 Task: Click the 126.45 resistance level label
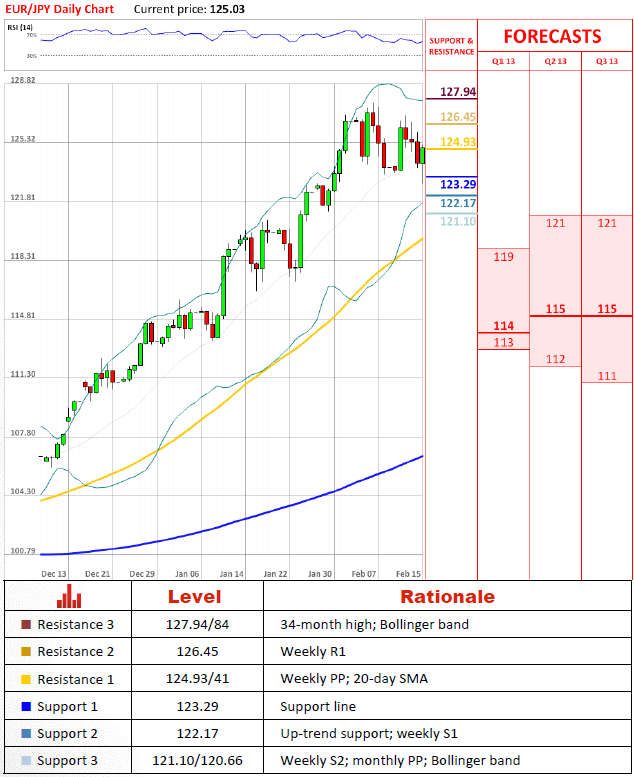point(458,117)
